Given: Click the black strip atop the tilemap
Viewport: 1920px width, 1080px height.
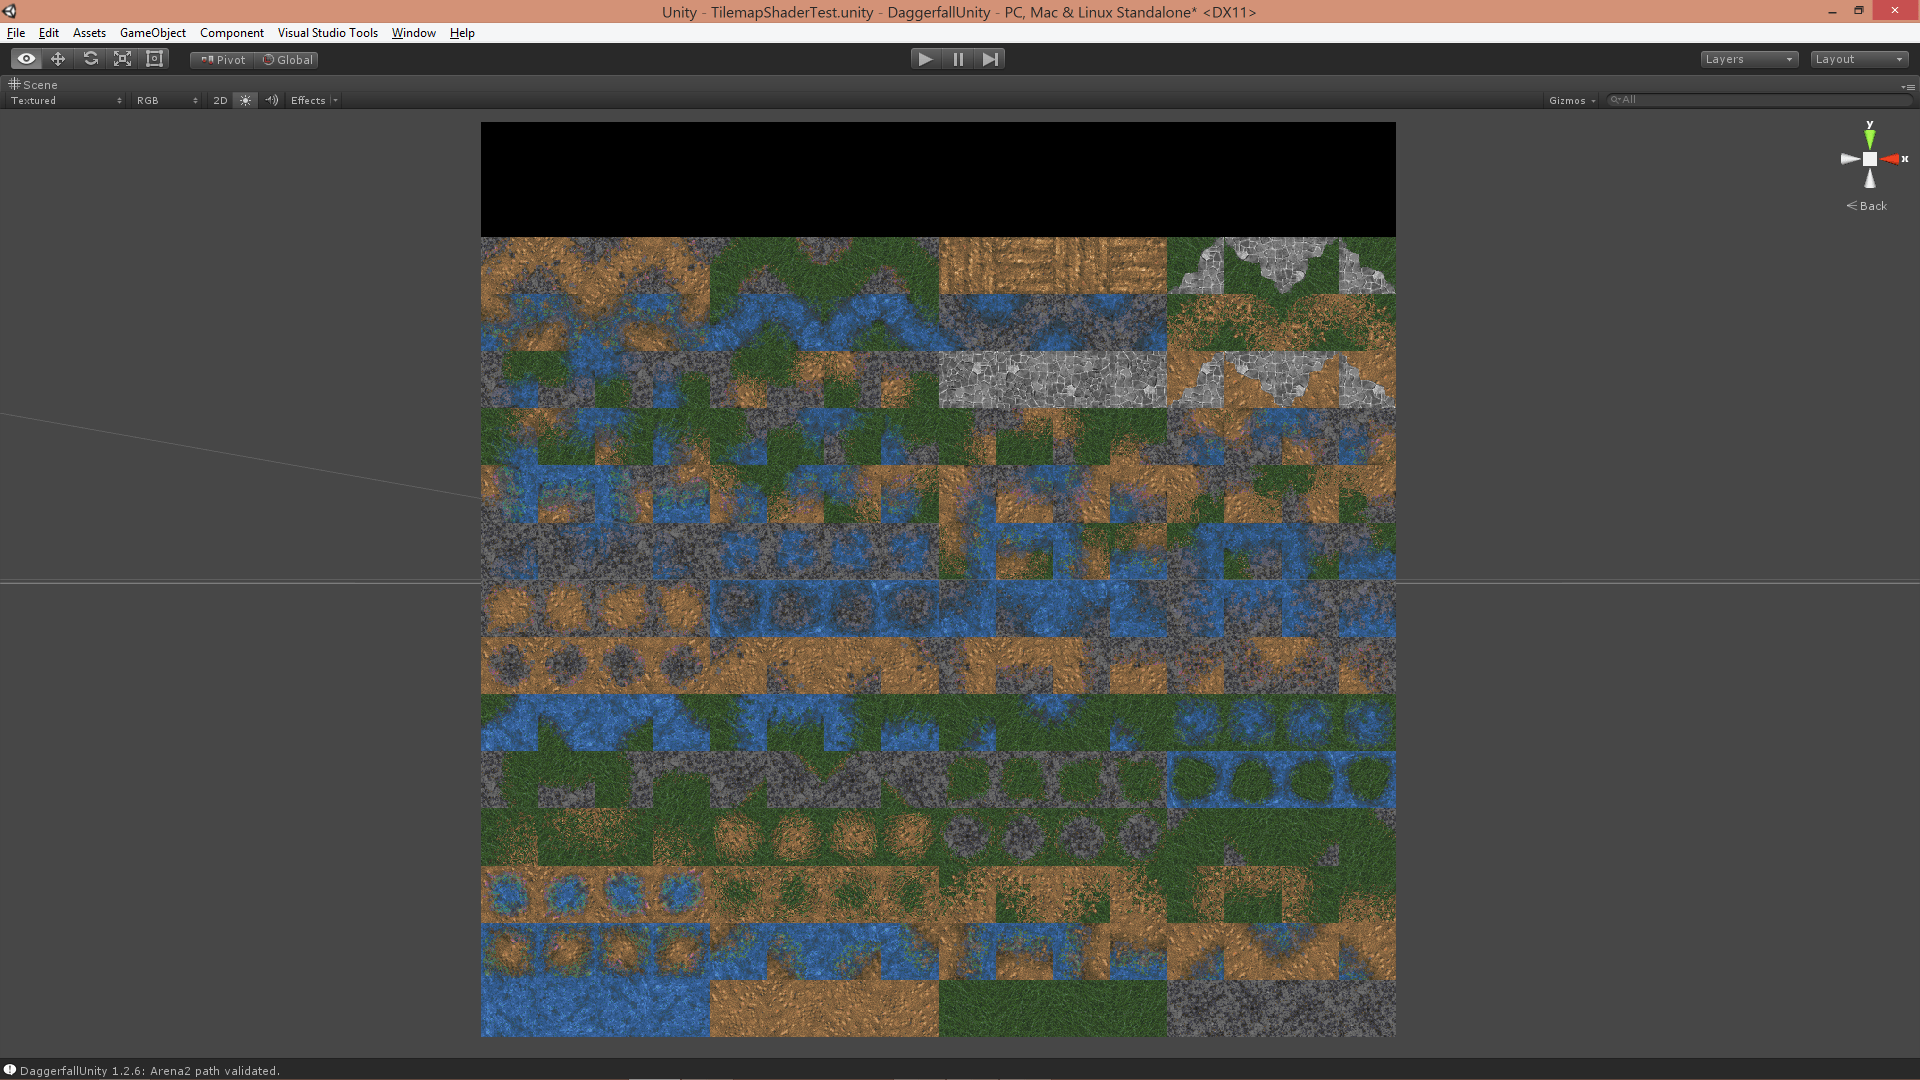Looking at the screenshot, I should (938, 180).
